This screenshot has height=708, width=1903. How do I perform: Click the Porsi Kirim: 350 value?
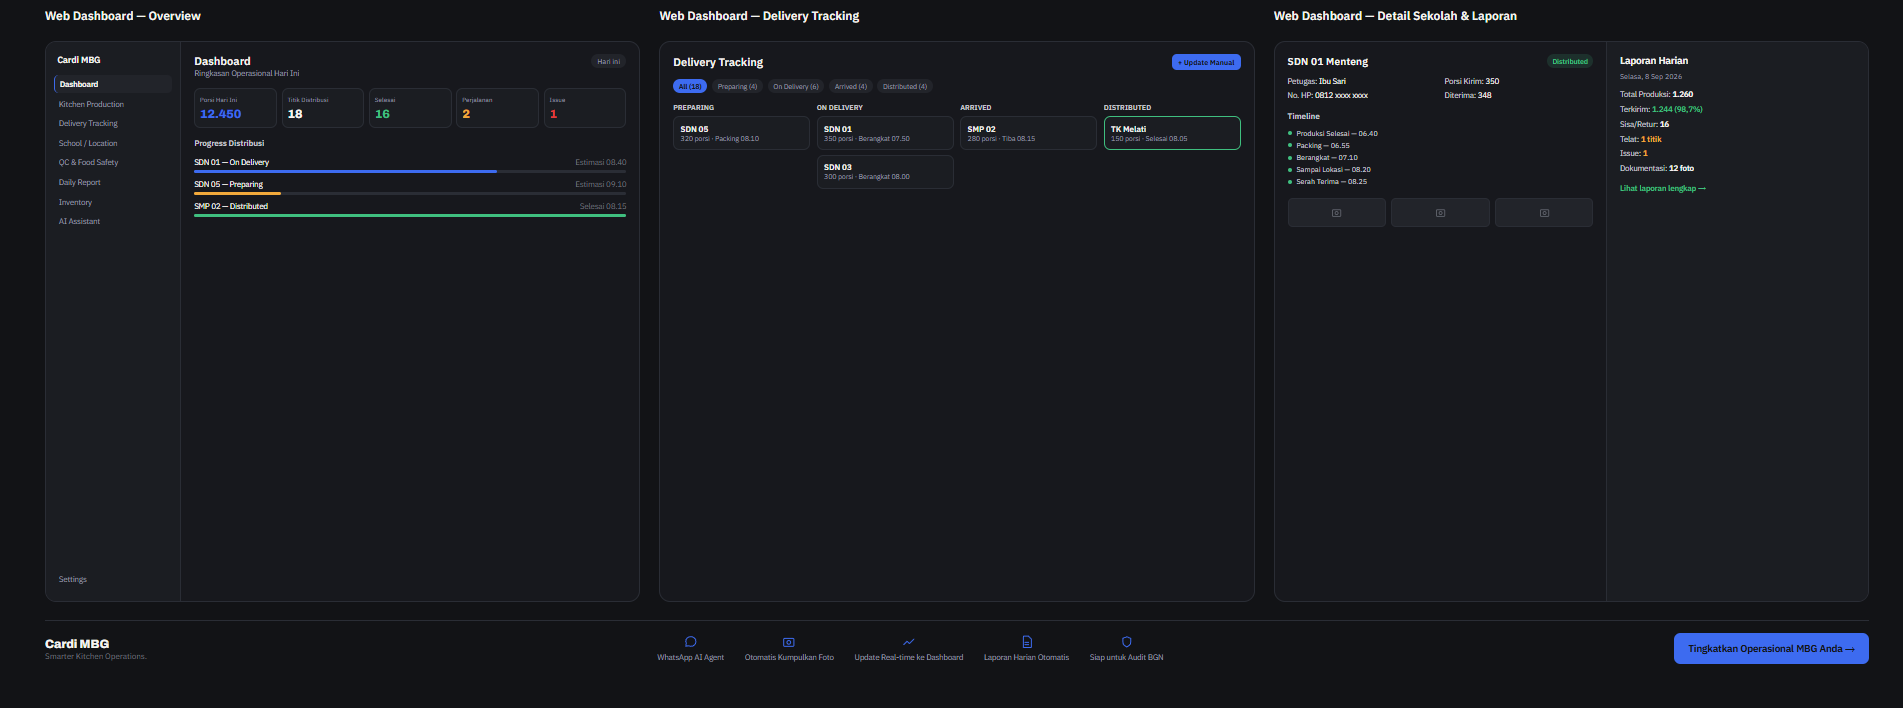[1472, 81]
